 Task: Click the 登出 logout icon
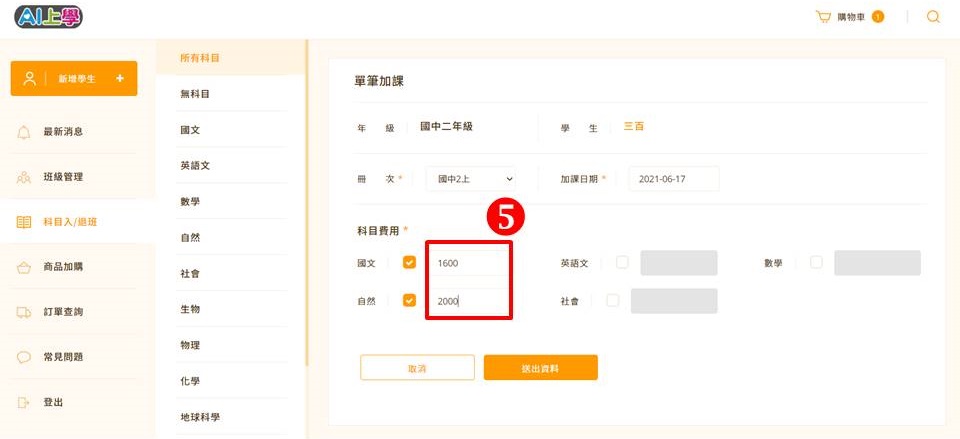[x=23, y=402]
